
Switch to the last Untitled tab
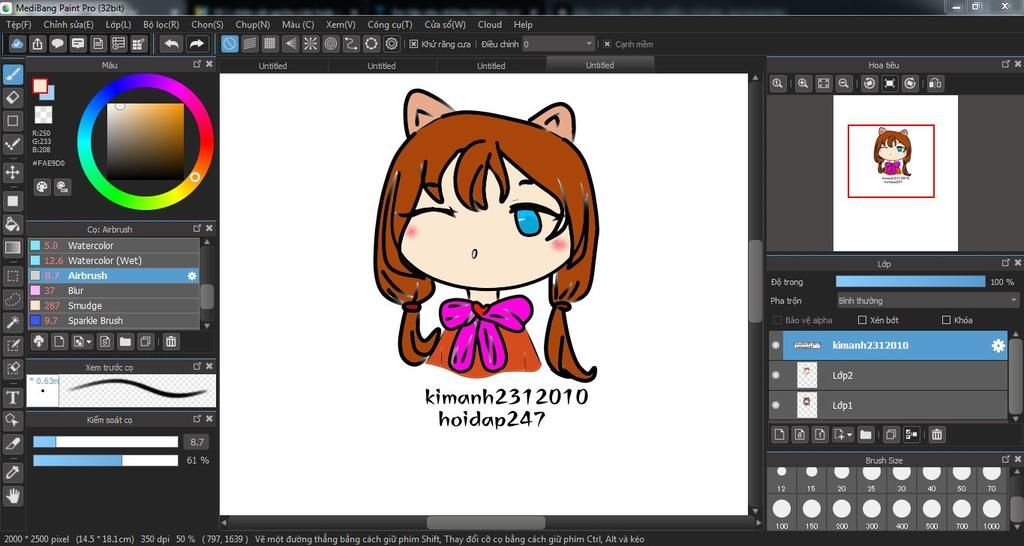pyautogui.click(x=600, y=65)
